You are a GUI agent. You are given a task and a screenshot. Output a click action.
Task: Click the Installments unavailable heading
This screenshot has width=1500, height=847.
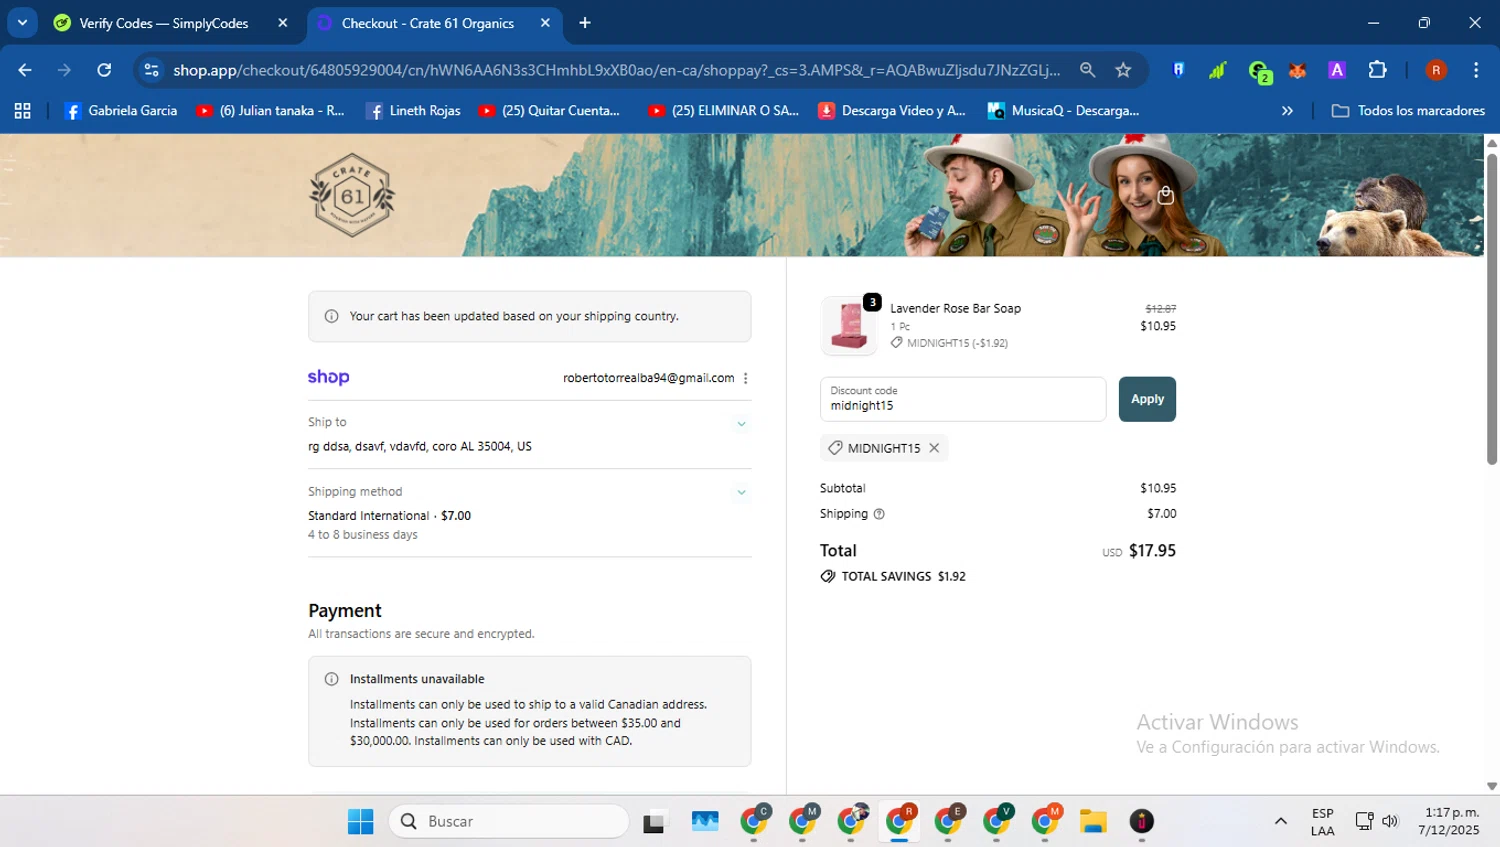417,679
